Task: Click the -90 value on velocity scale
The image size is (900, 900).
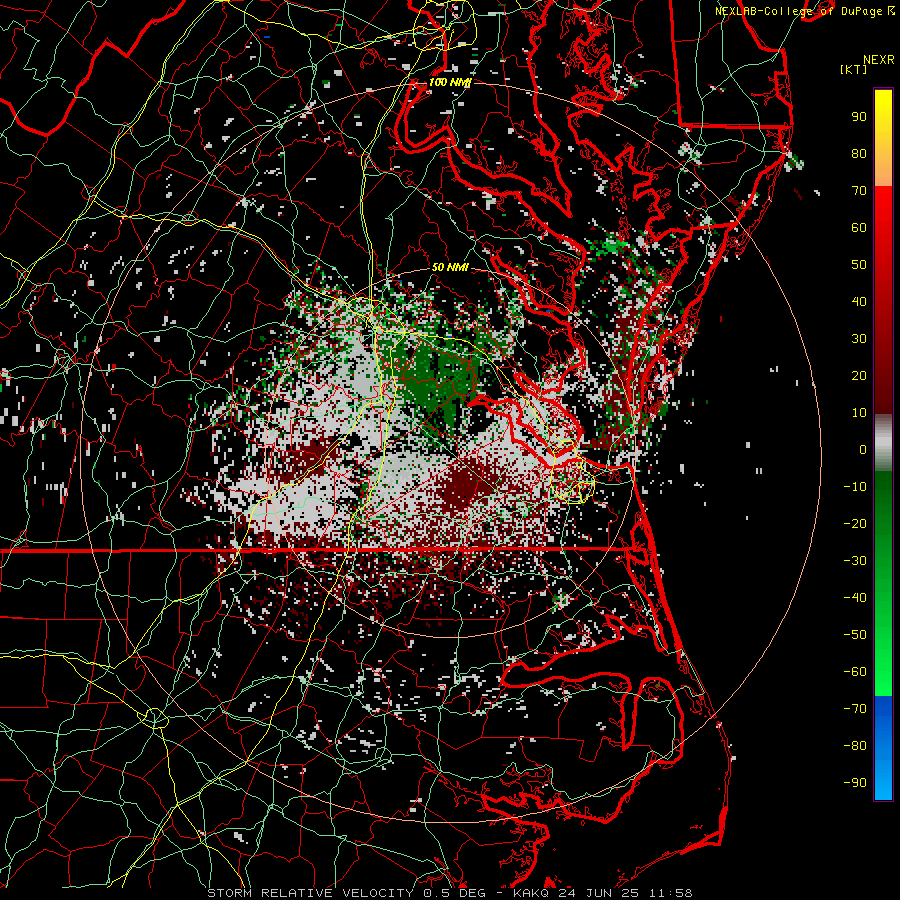Action: pyautogui.click(x=855, y=783)
